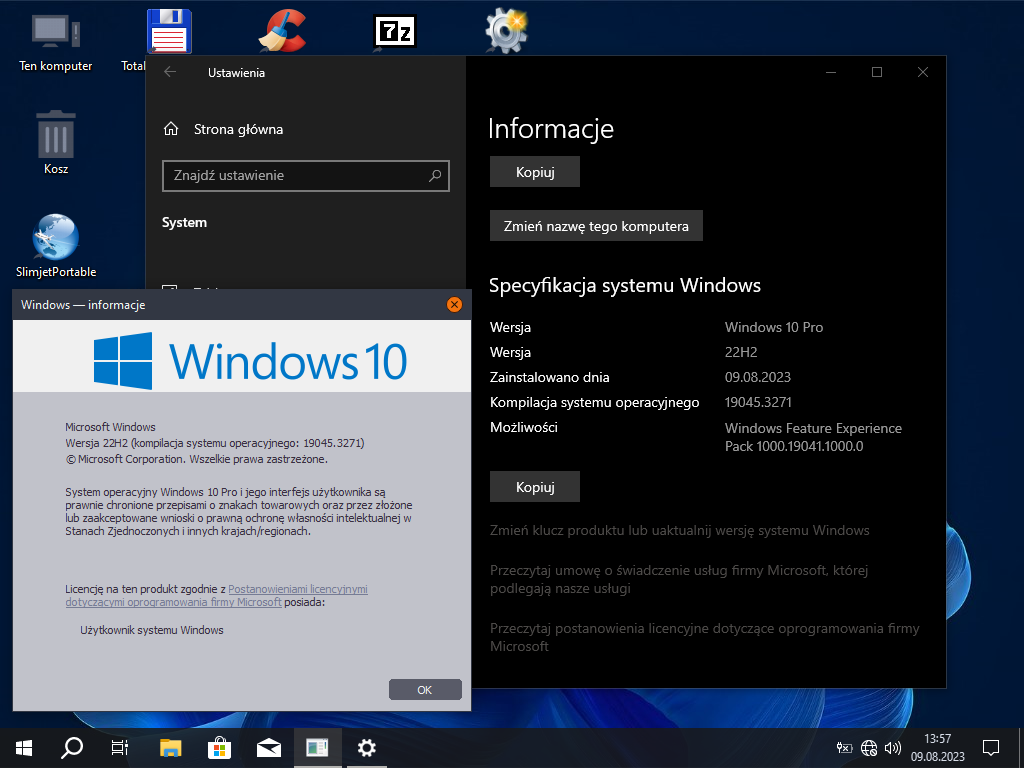This screenshot has height=768, width=1024.
Task: Open the 7-Zip desktop shortcut
Action: pos(394,31)
